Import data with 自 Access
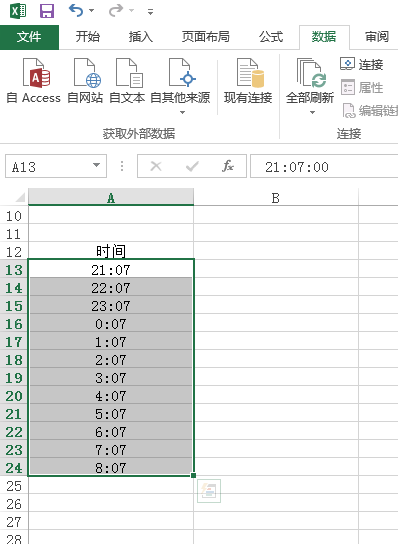This screenshot has height=544, width=398. [34, 81]
